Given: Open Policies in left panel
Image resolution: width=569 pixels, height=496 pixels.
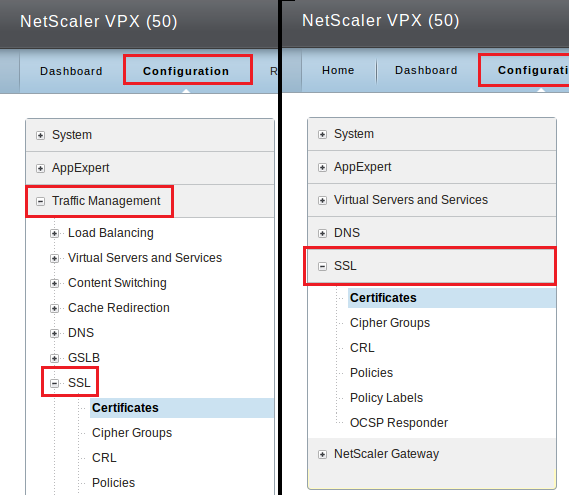Looking at the screenshot, I should 113,483.
